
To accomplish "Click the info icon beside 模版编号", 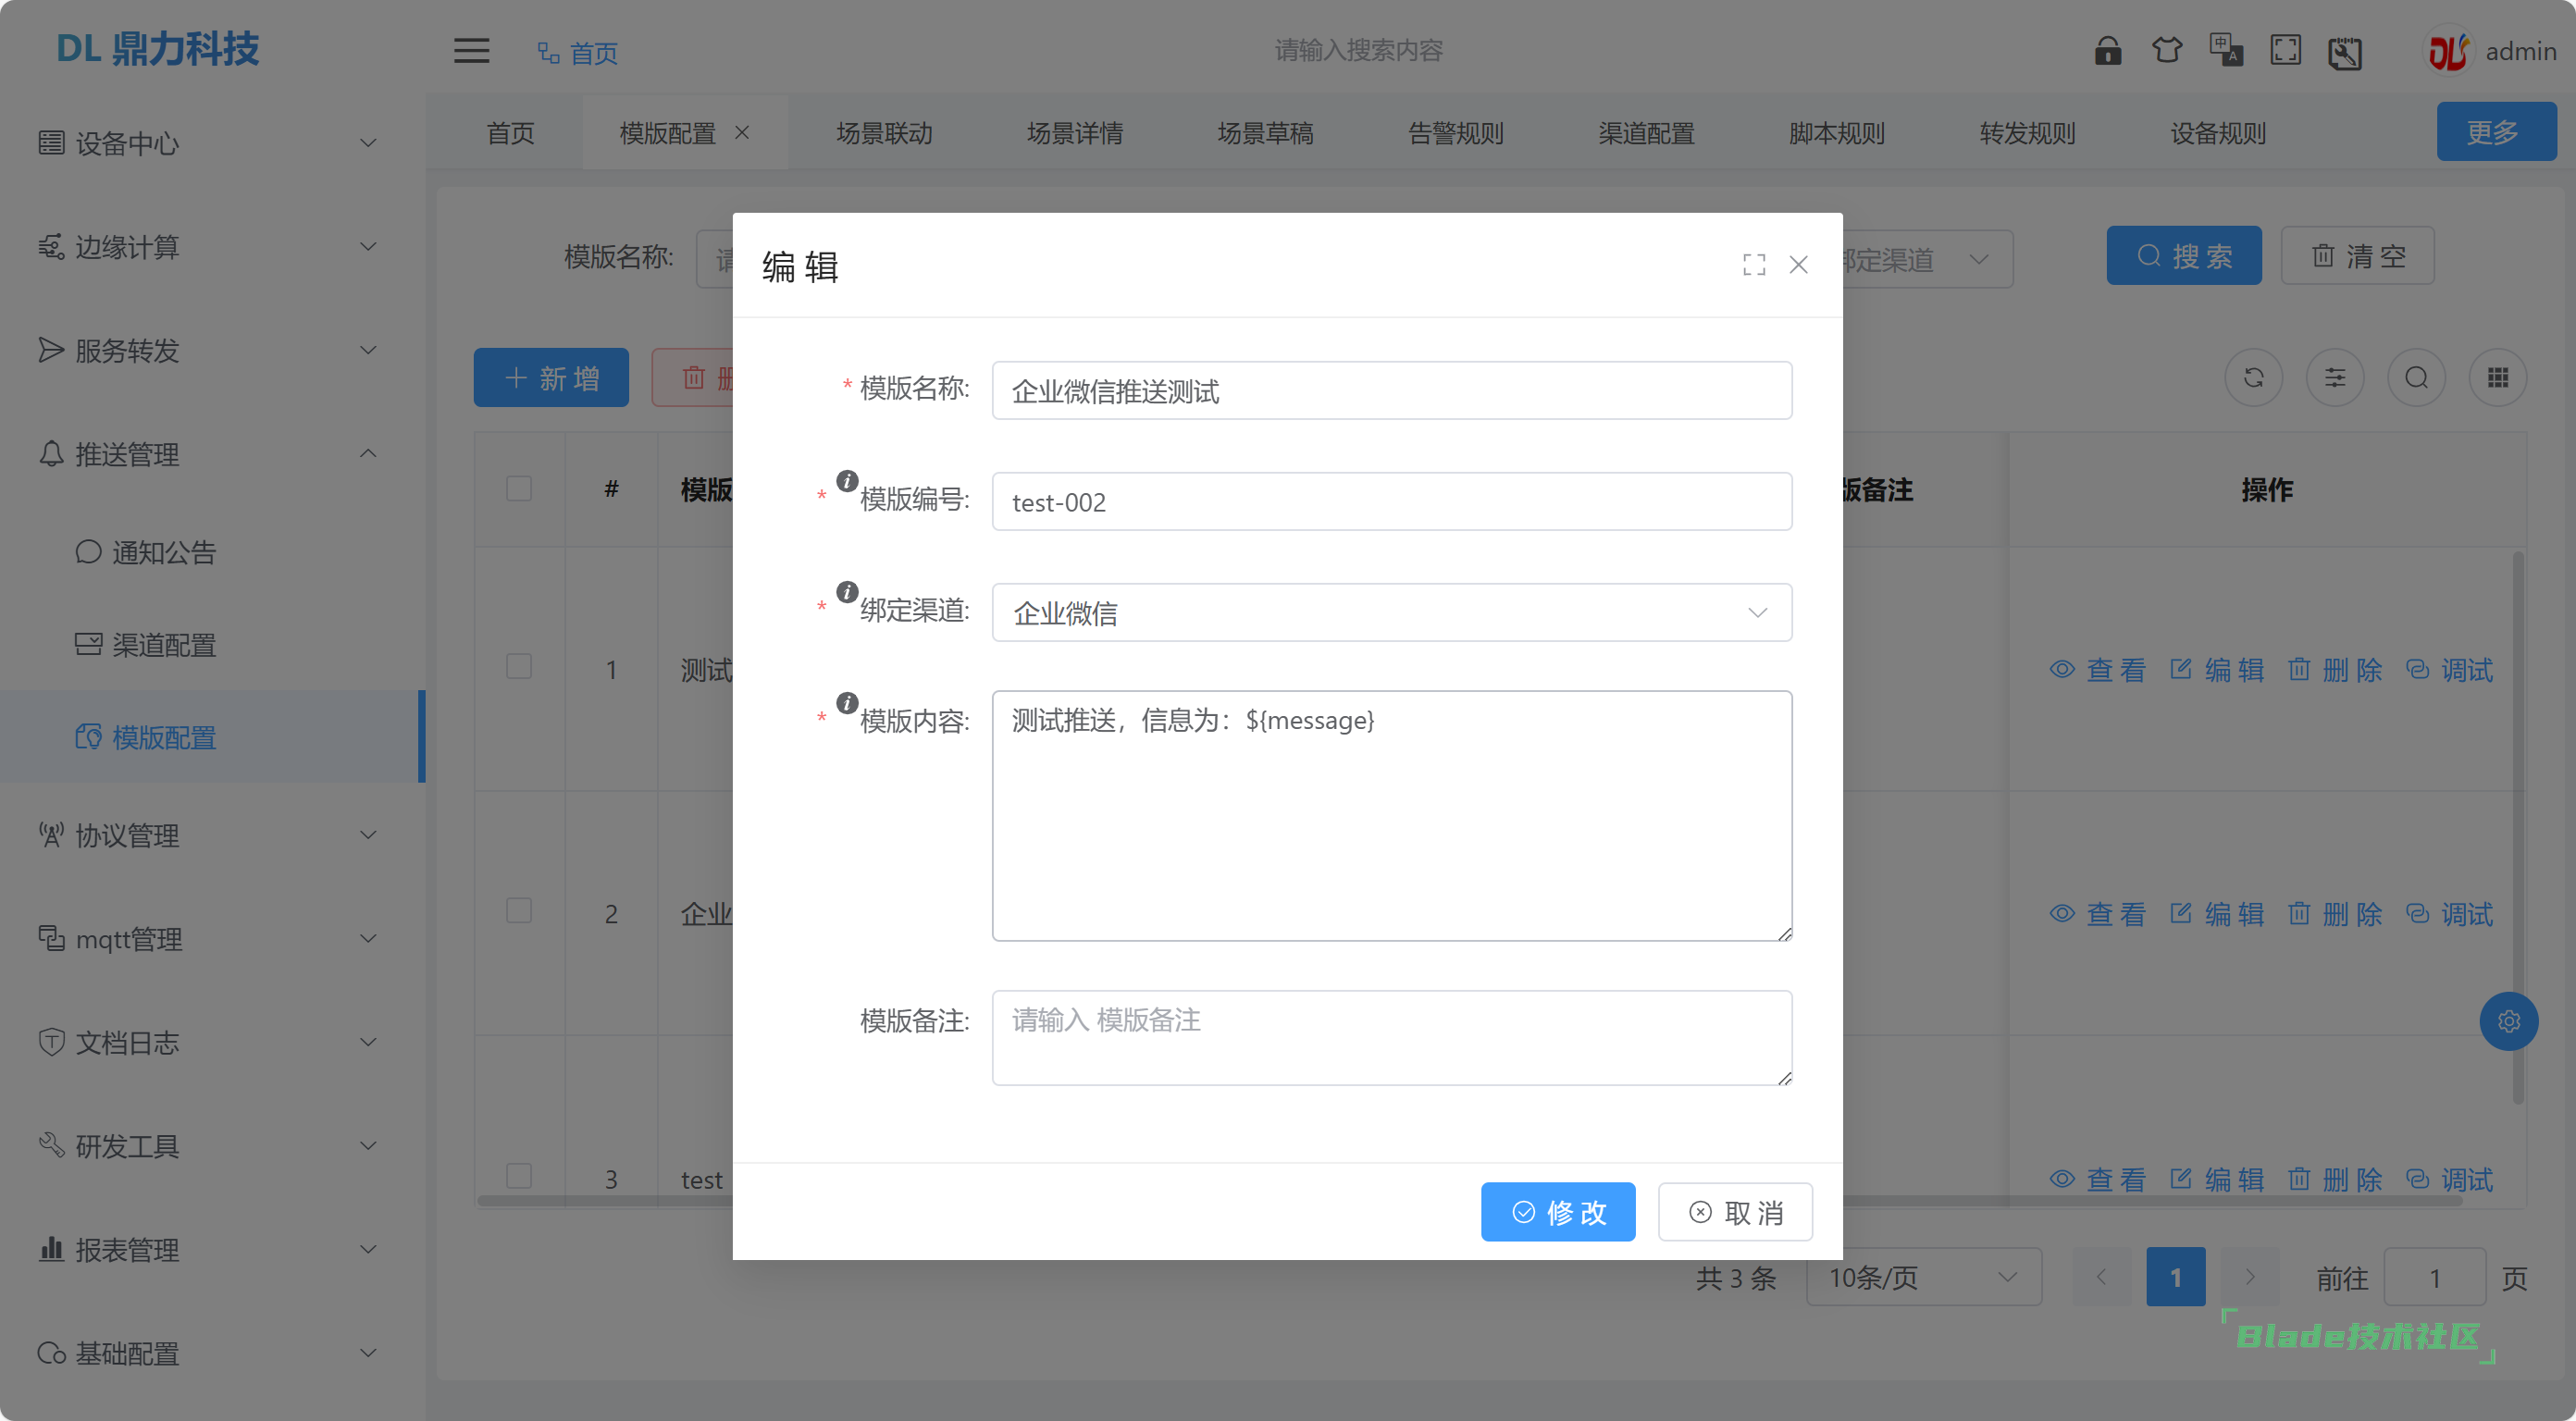I will point(846,481).
